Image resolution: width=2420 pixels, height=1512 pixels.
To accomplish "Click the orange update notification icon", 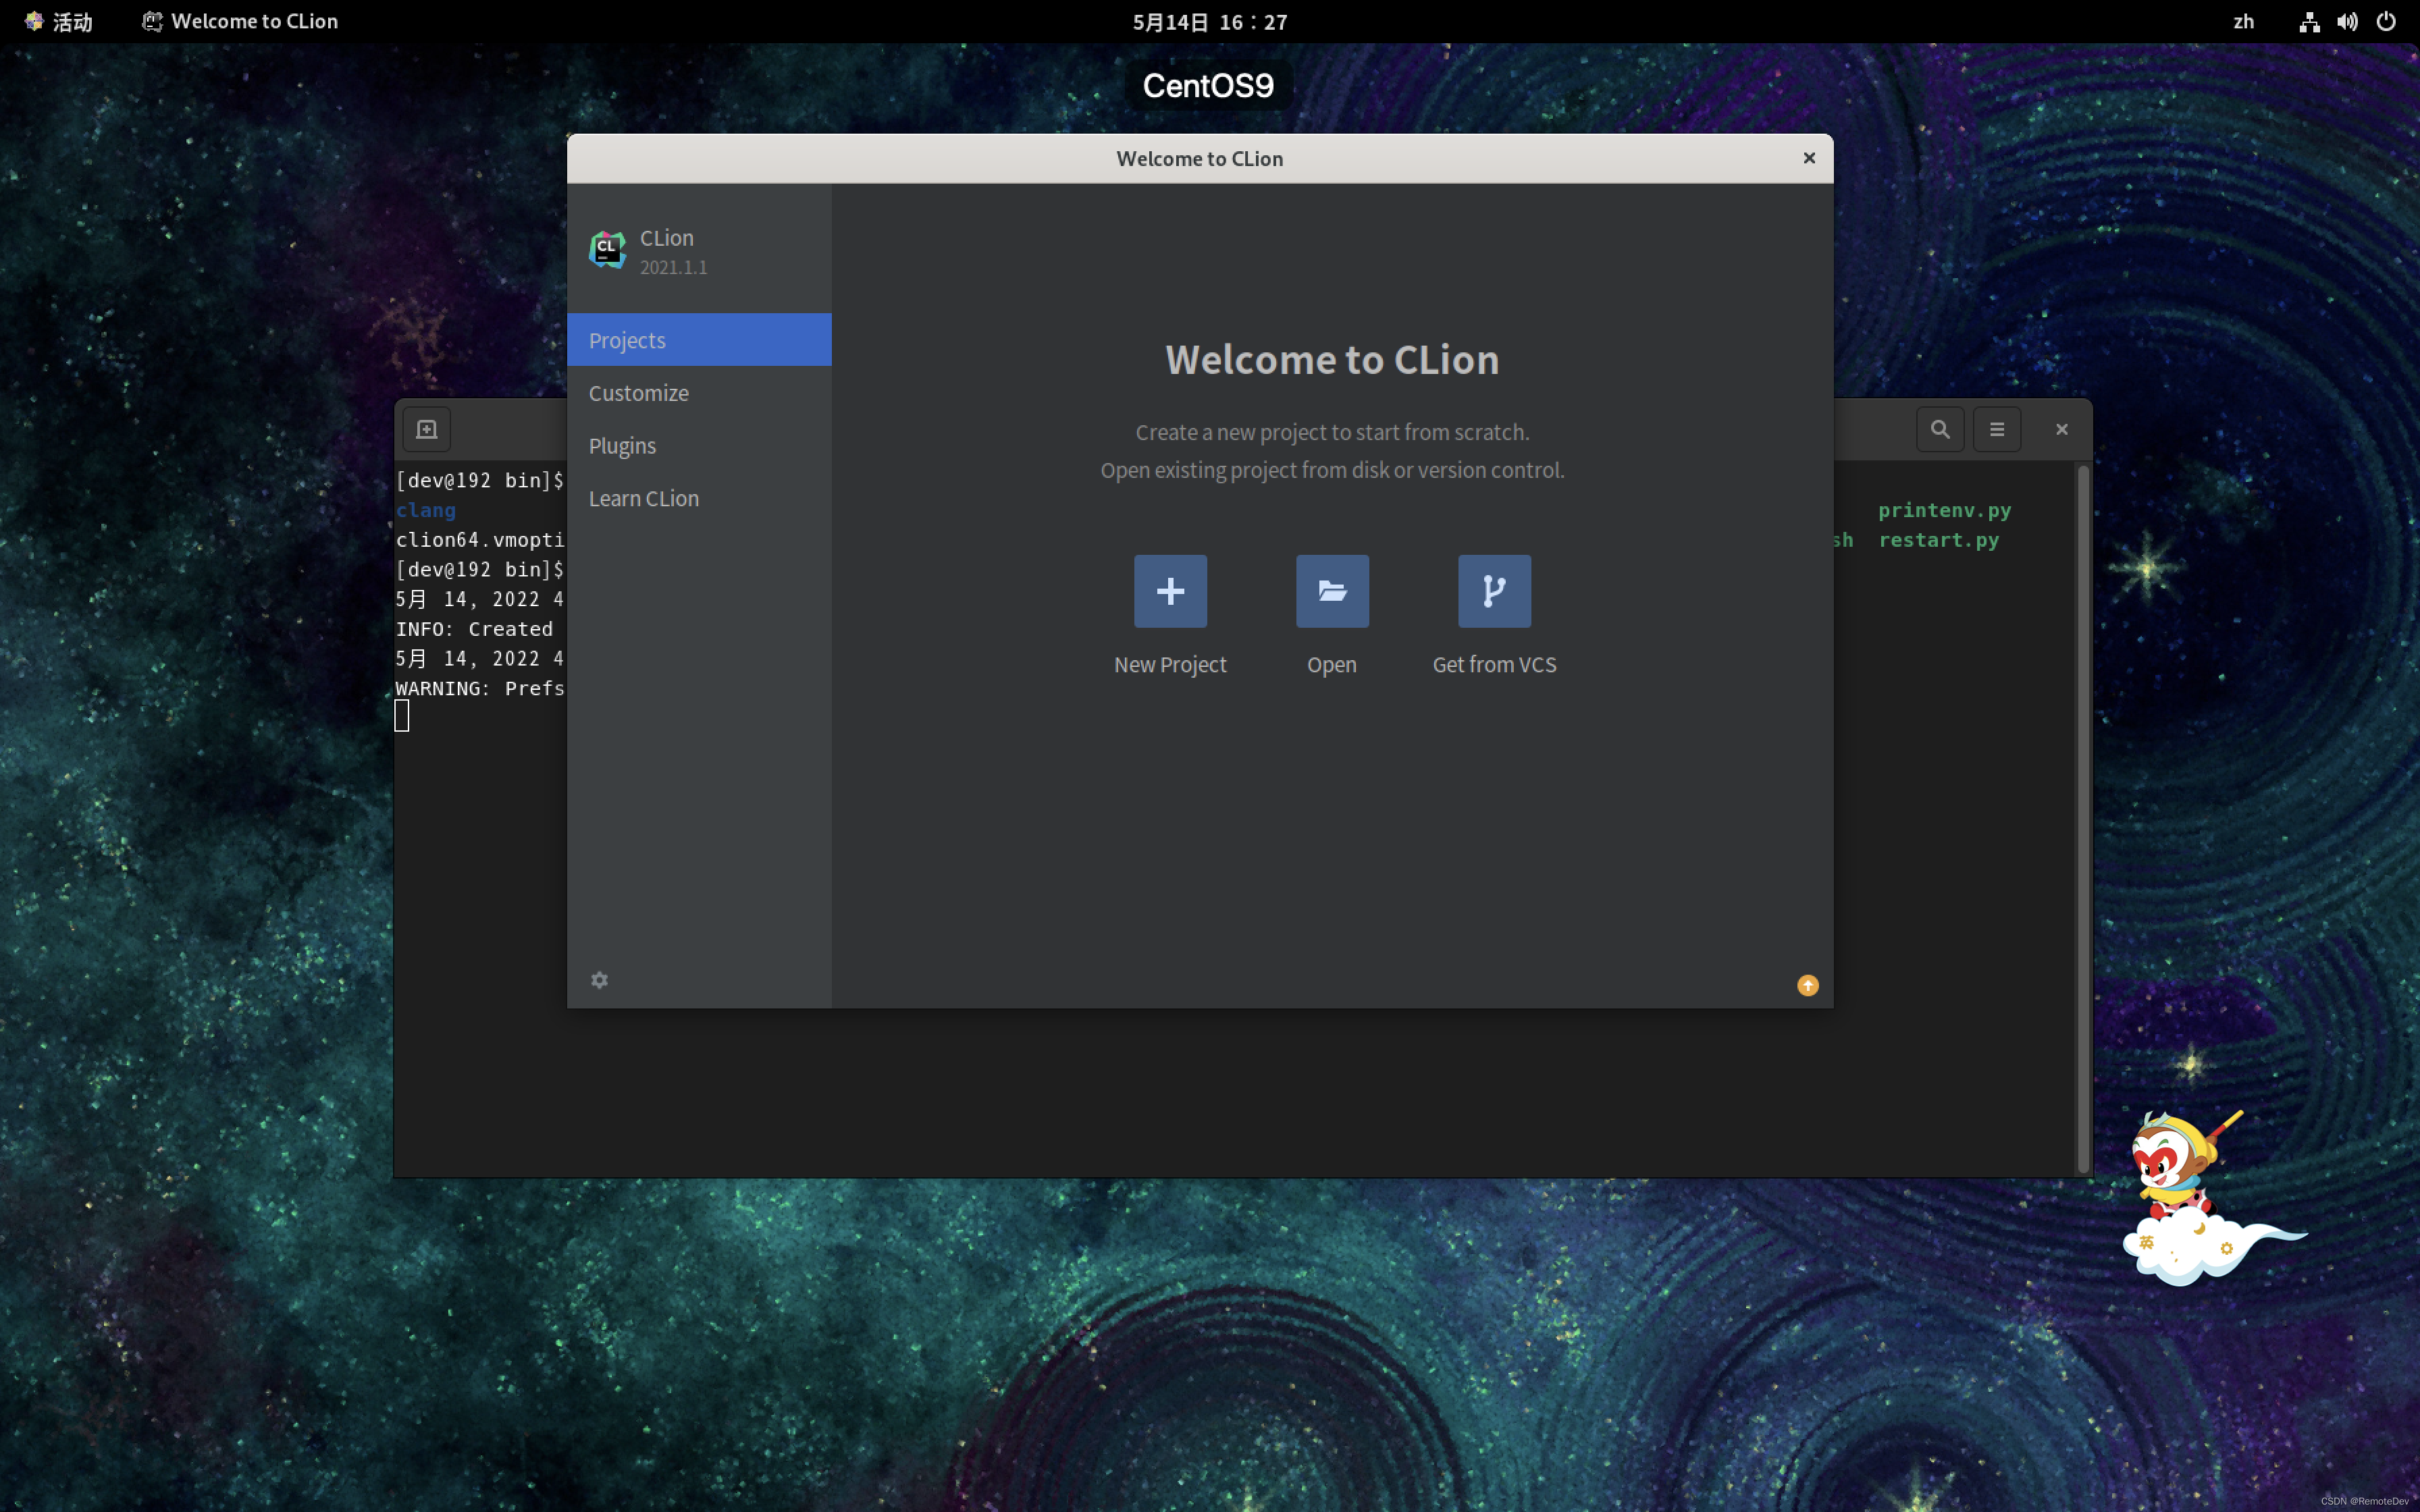I will [1807, 986].
